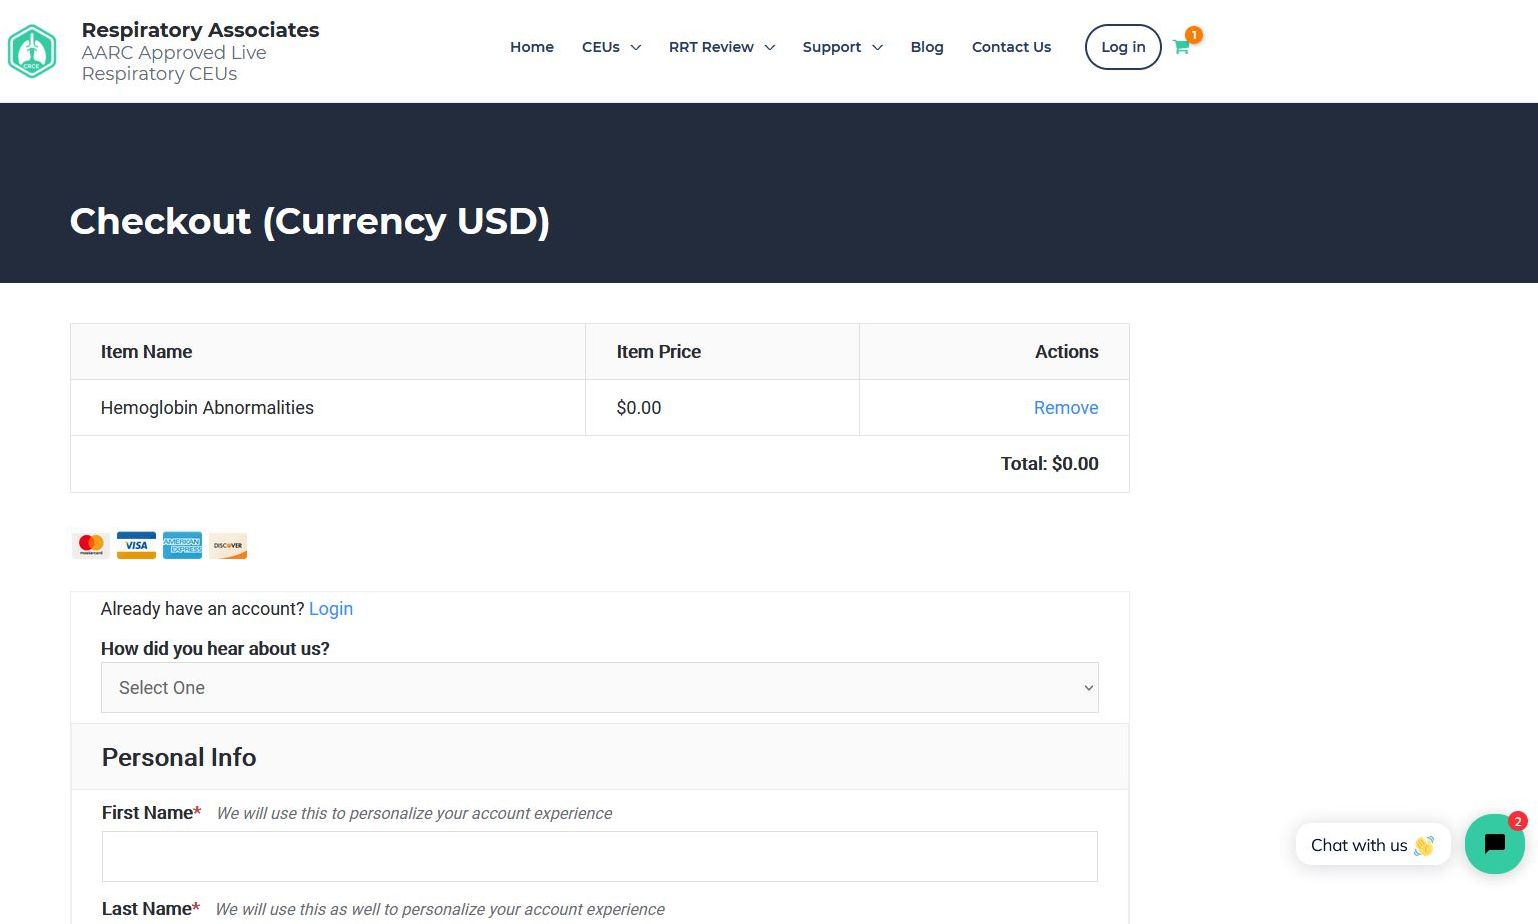Open the Blog page
This screenshot has height=924, width=1538.
tap(926, 47)
